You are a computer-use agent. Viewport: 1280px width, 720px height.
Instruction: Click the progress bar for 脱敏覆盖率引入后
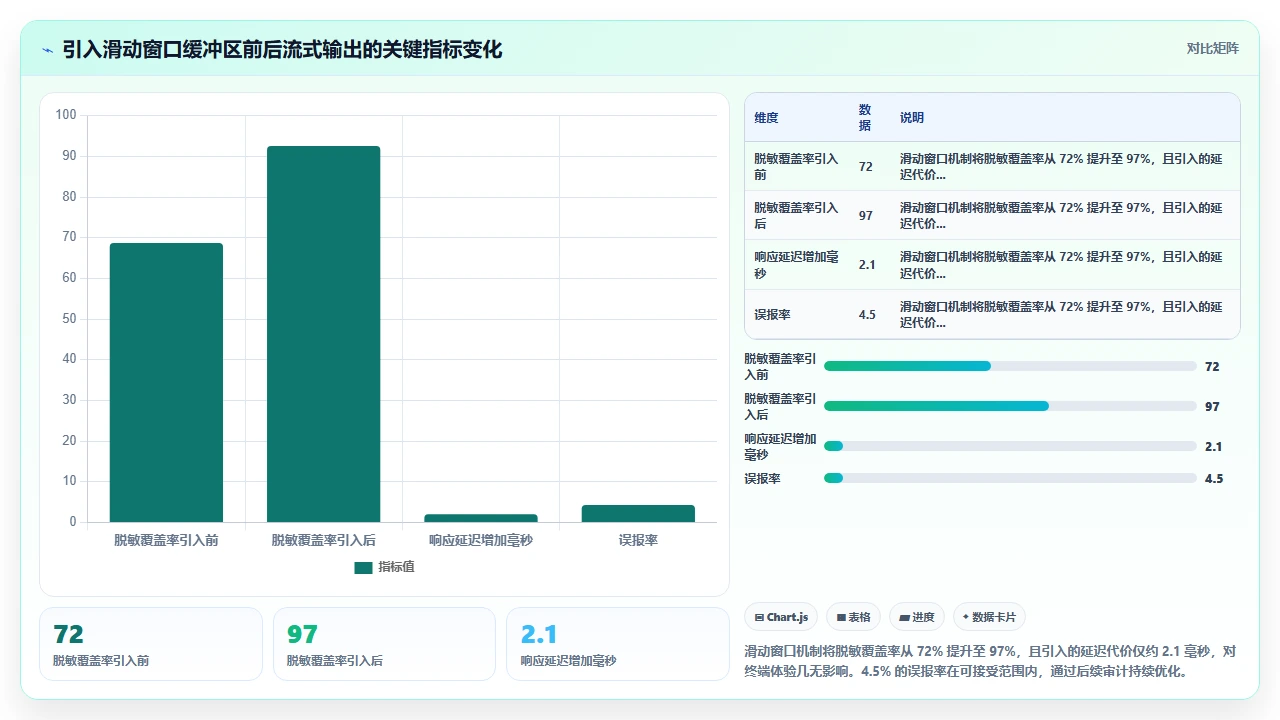pyautogui.click(x=1010, y=406)
